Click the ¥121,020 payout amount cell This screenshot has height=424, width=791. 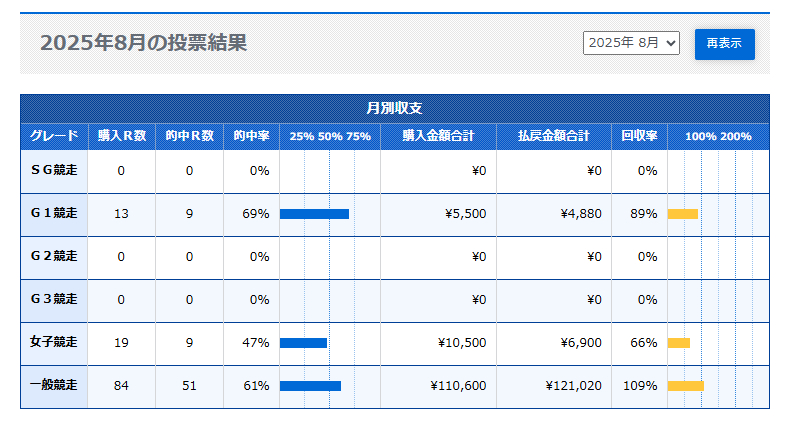pos(573,386)
